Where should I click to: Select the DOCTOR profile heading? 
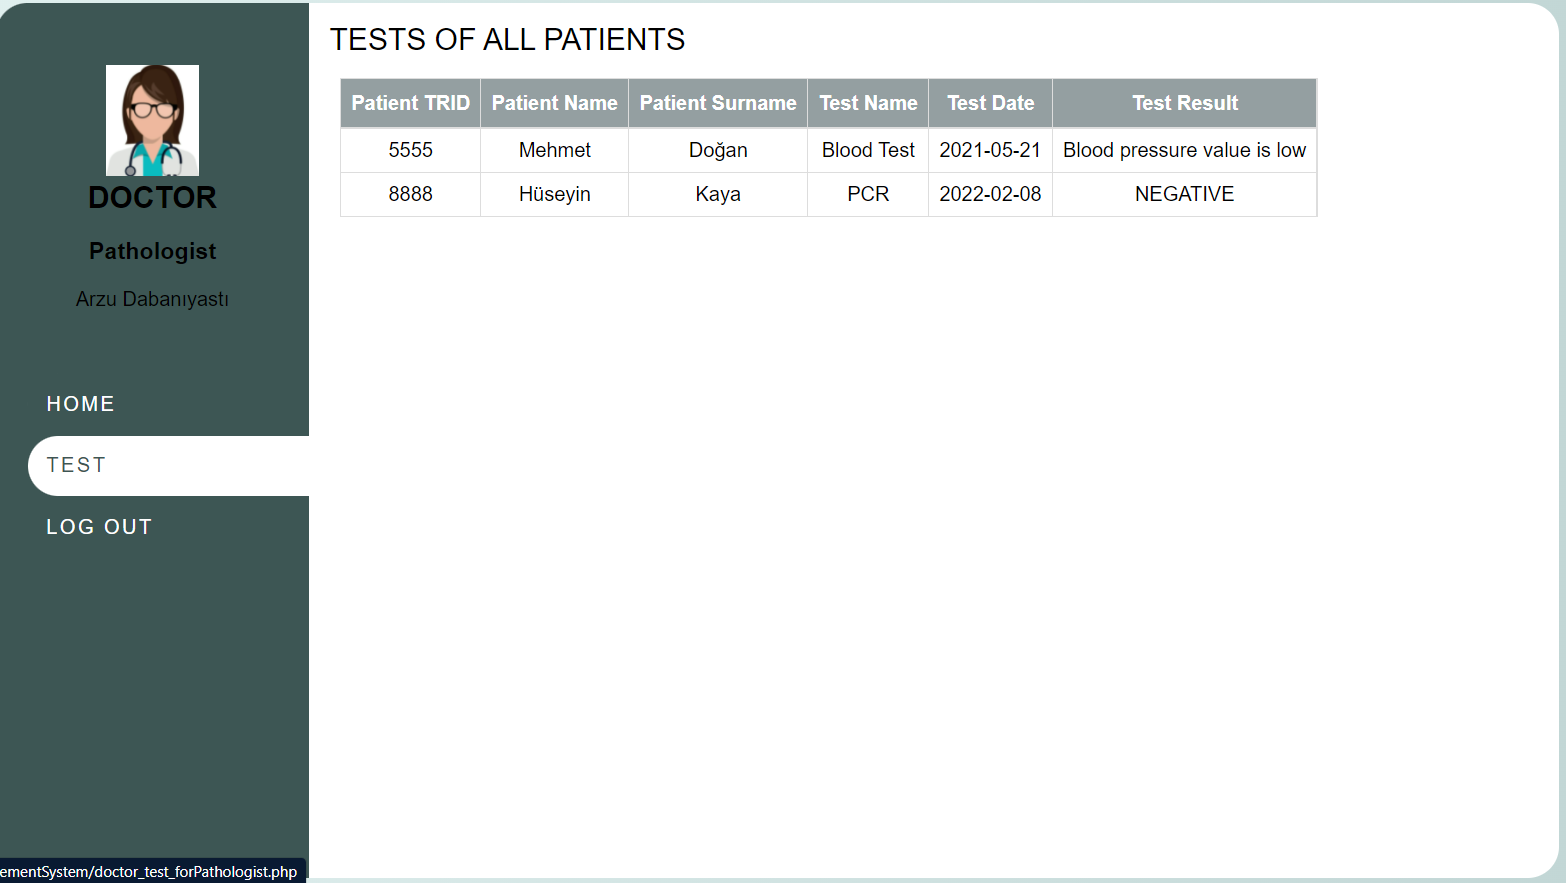(152, 197)
